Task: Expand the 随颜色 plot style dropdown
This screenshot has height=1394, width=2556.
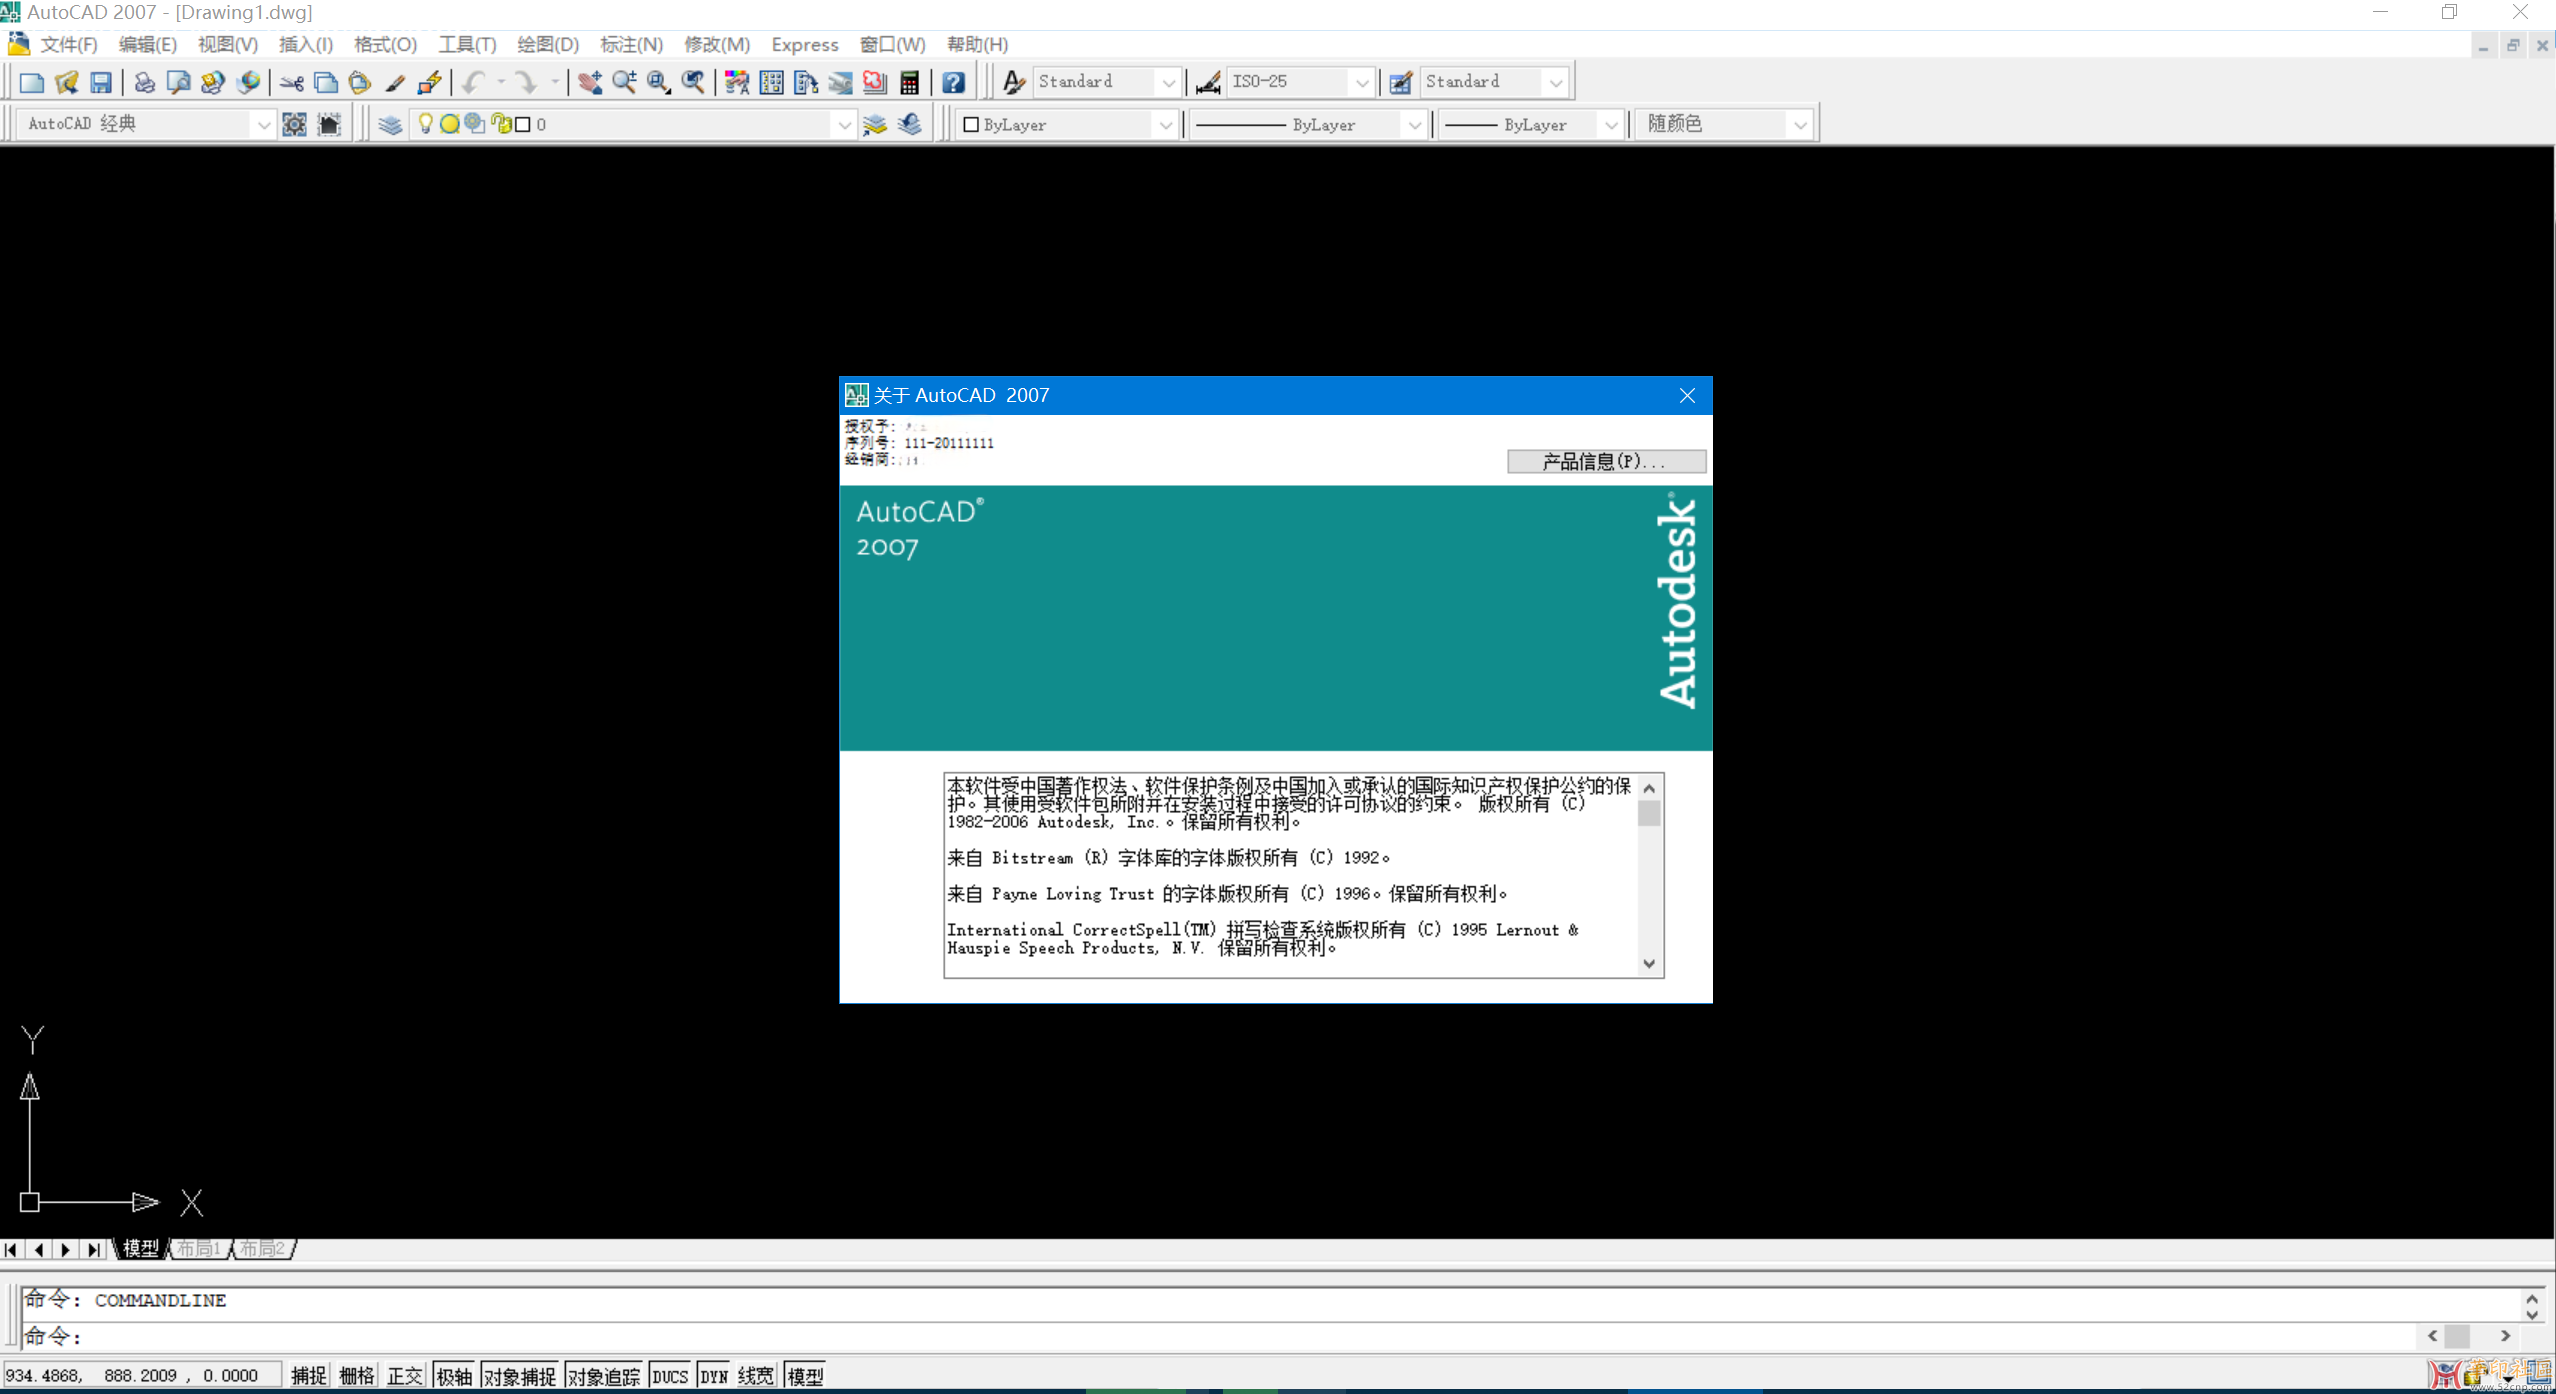Action: [x=1799, y=124]
